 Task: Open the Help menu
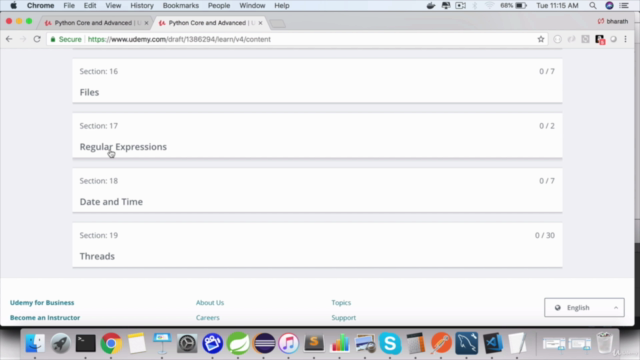click(282, 6)
